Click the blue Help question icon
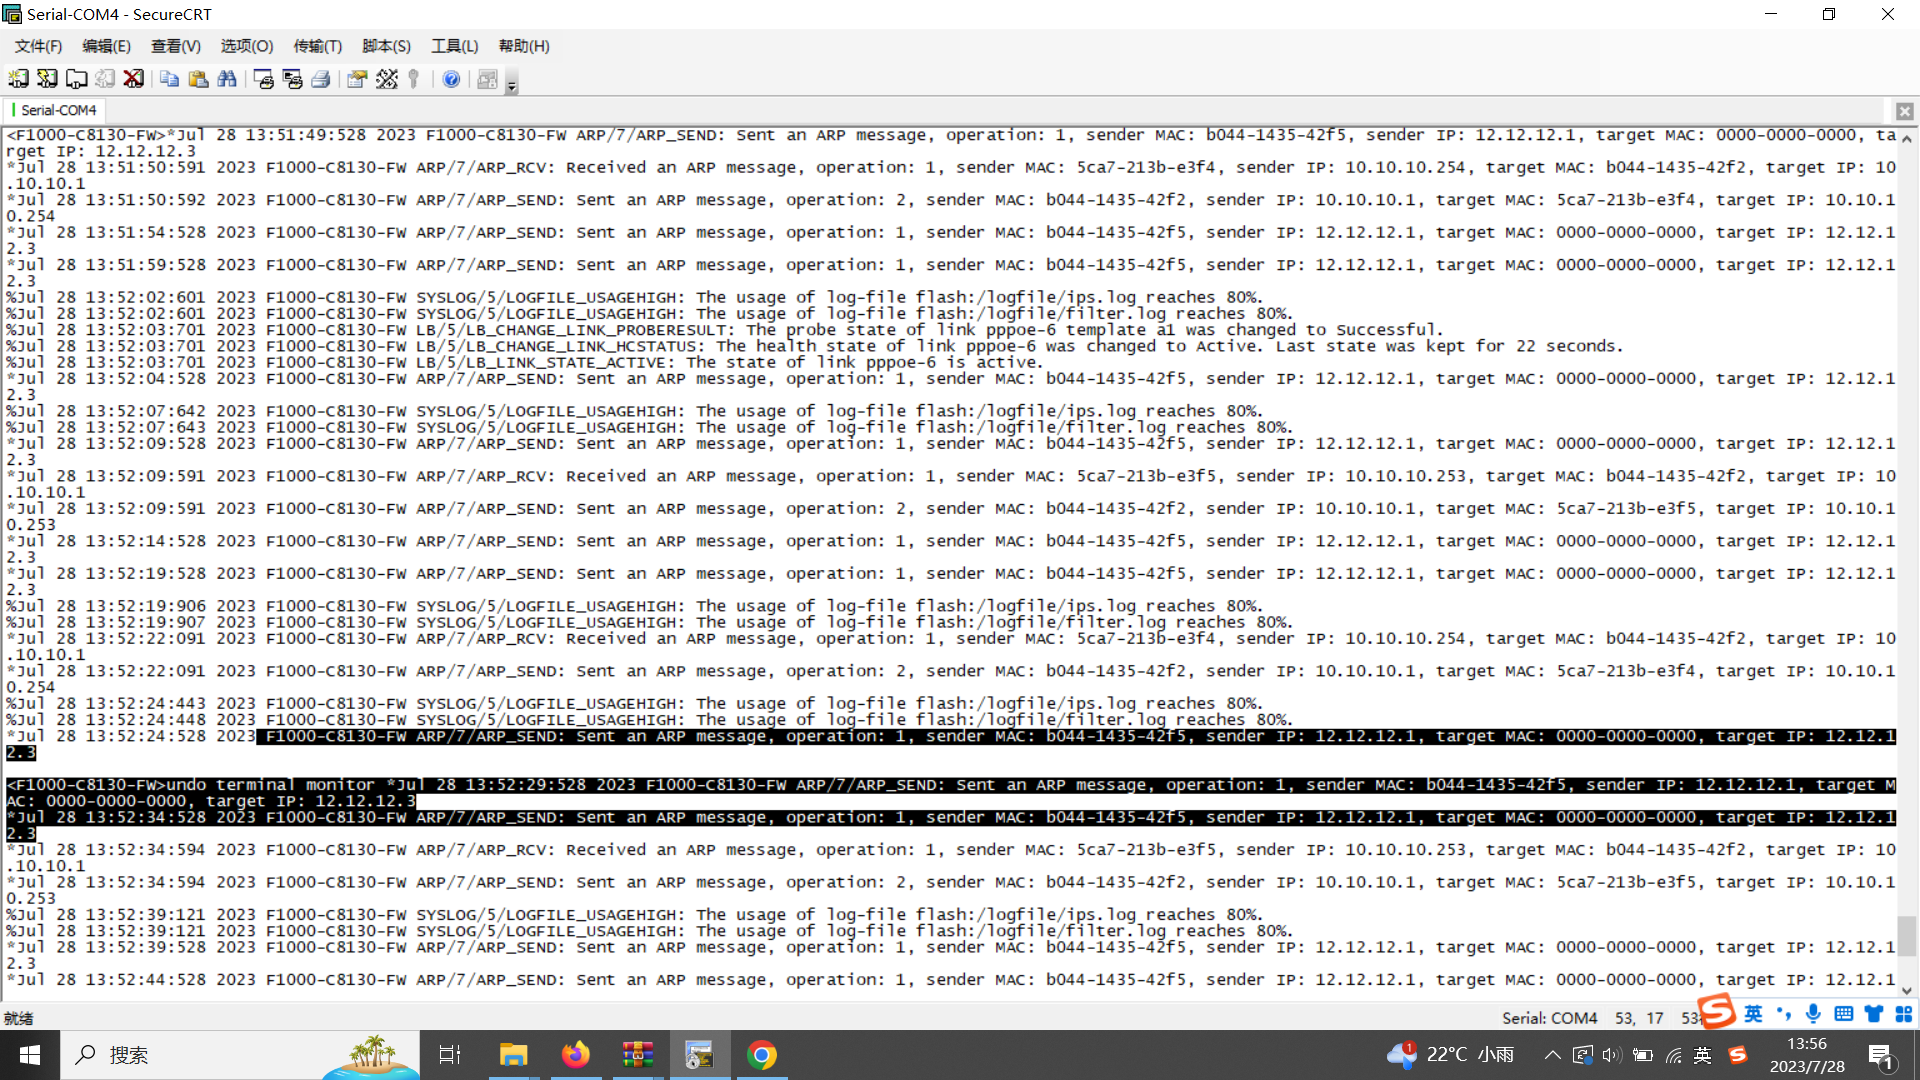1920x1080 pixels. click(451, 79)
